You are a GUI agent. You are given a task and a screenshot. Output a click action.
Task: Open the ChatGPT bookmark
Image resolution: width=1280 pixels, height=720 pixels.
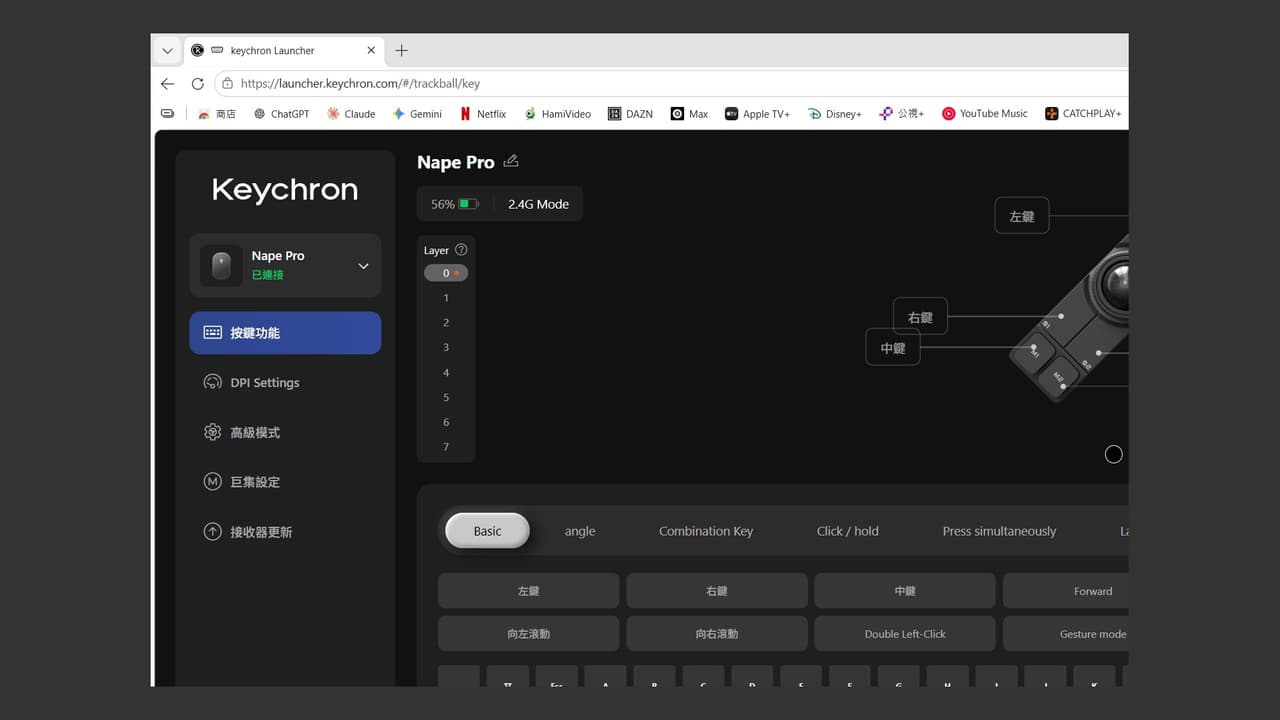[x=281, y=114]
